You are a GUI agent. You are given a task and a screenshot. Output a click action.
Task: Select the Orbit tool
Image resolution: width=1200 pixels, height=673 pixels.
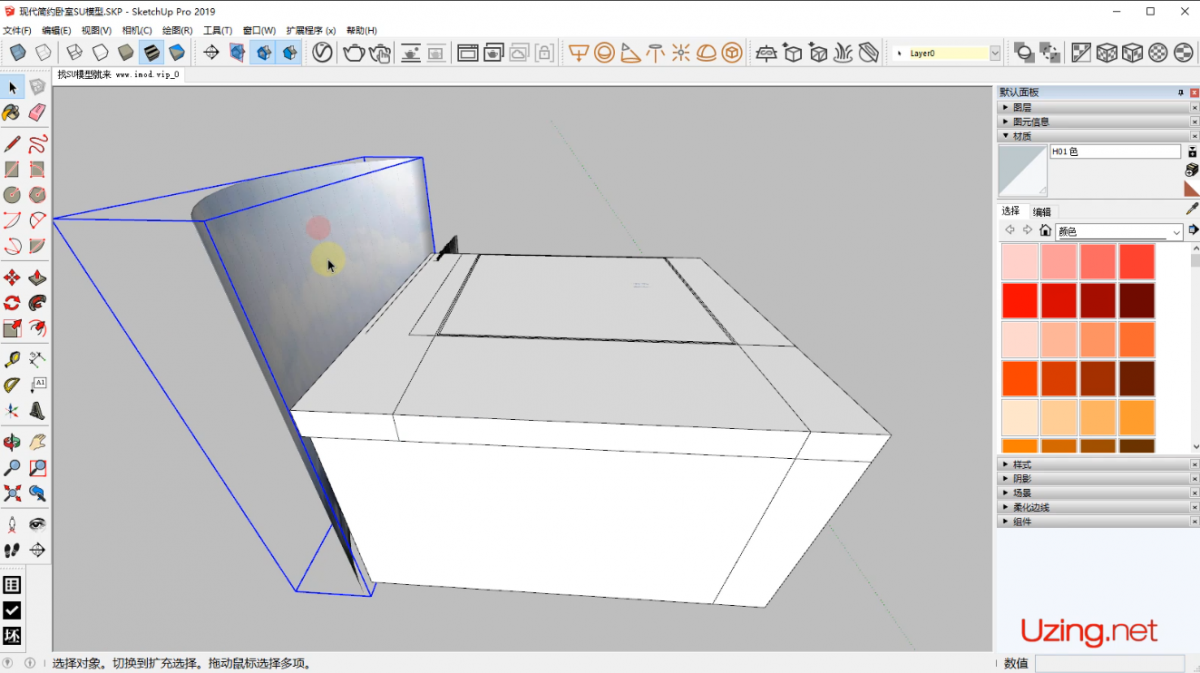[12, 441]
